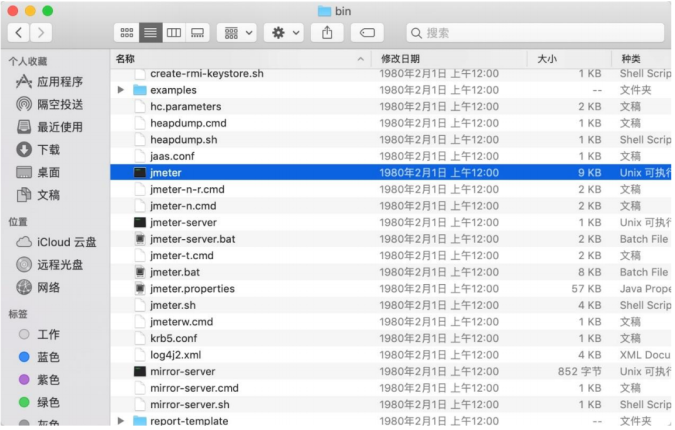
Task: Select the jmeter-n-r.cmd file name
Action: pos(187,189)
